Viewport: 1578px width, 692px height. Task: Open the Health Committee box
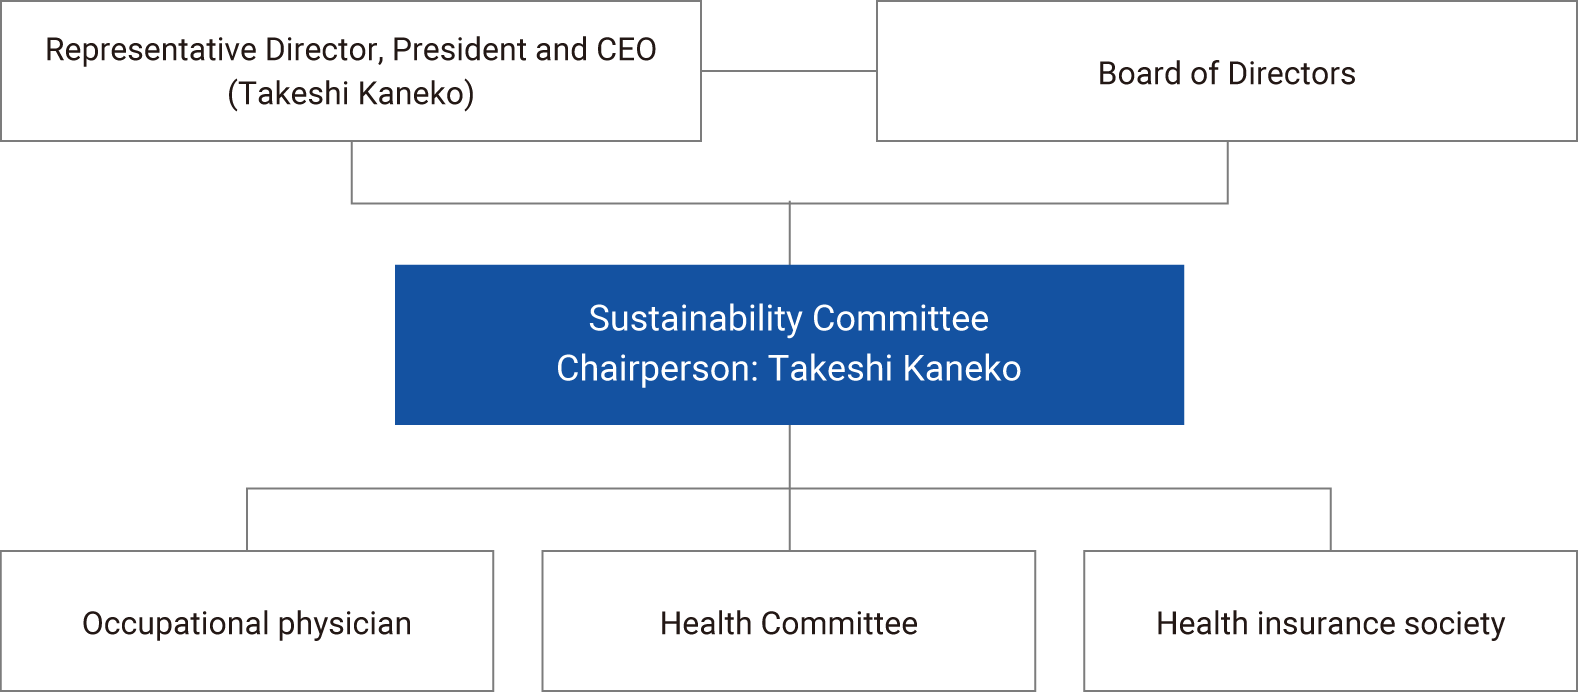click(x=788, y=622)
